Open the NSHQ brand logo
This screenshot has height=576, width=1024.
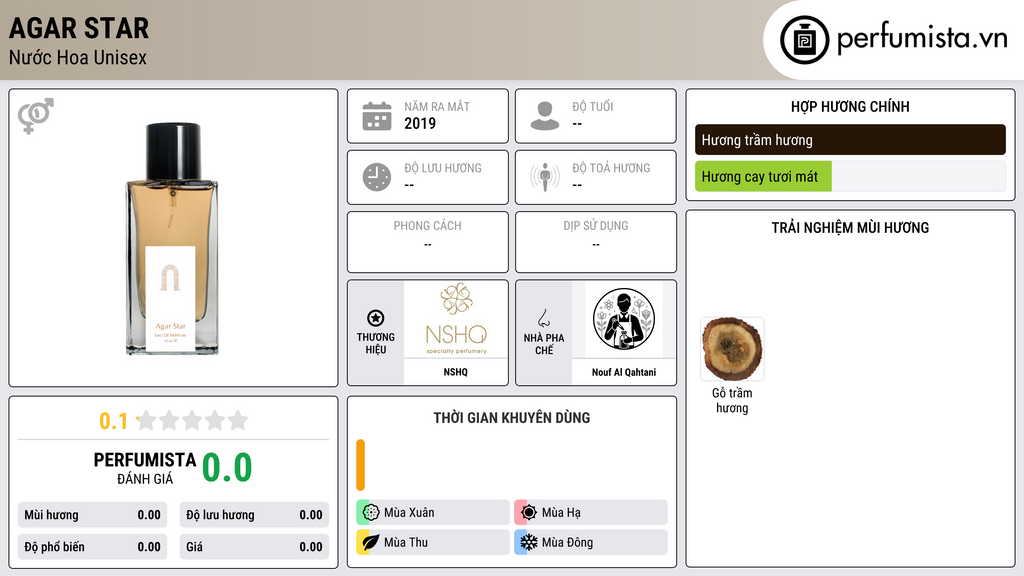456,319
